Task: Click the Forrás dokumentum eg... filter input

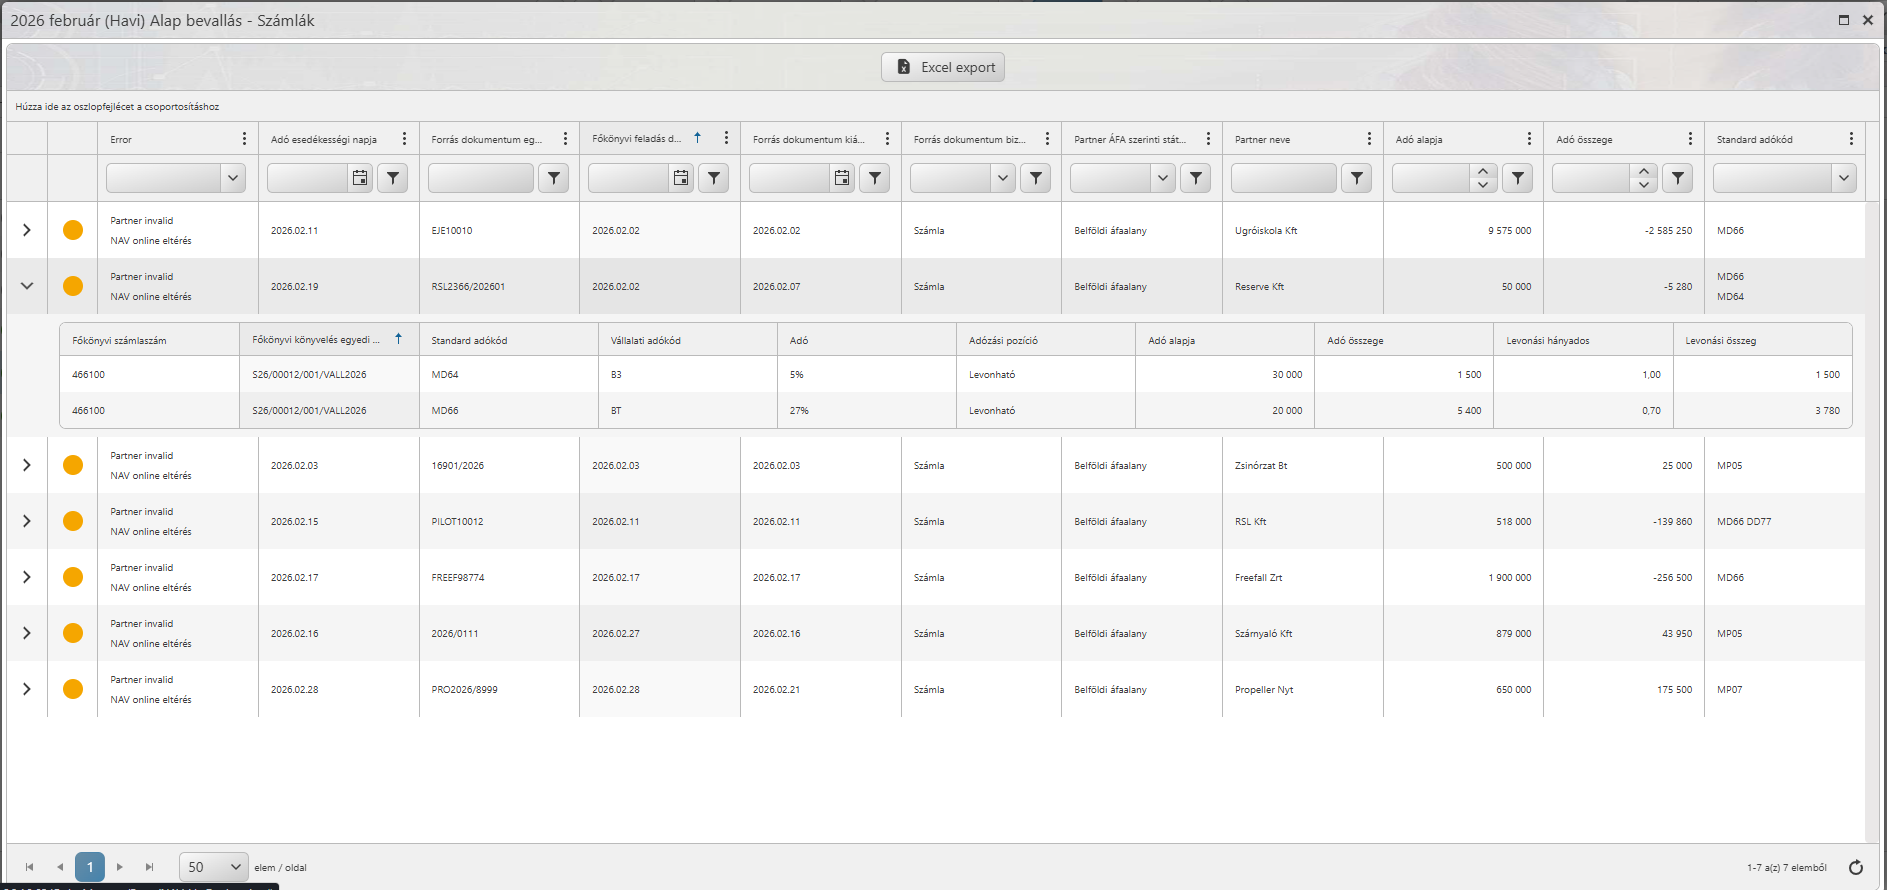Action: (x=481, y=178)
